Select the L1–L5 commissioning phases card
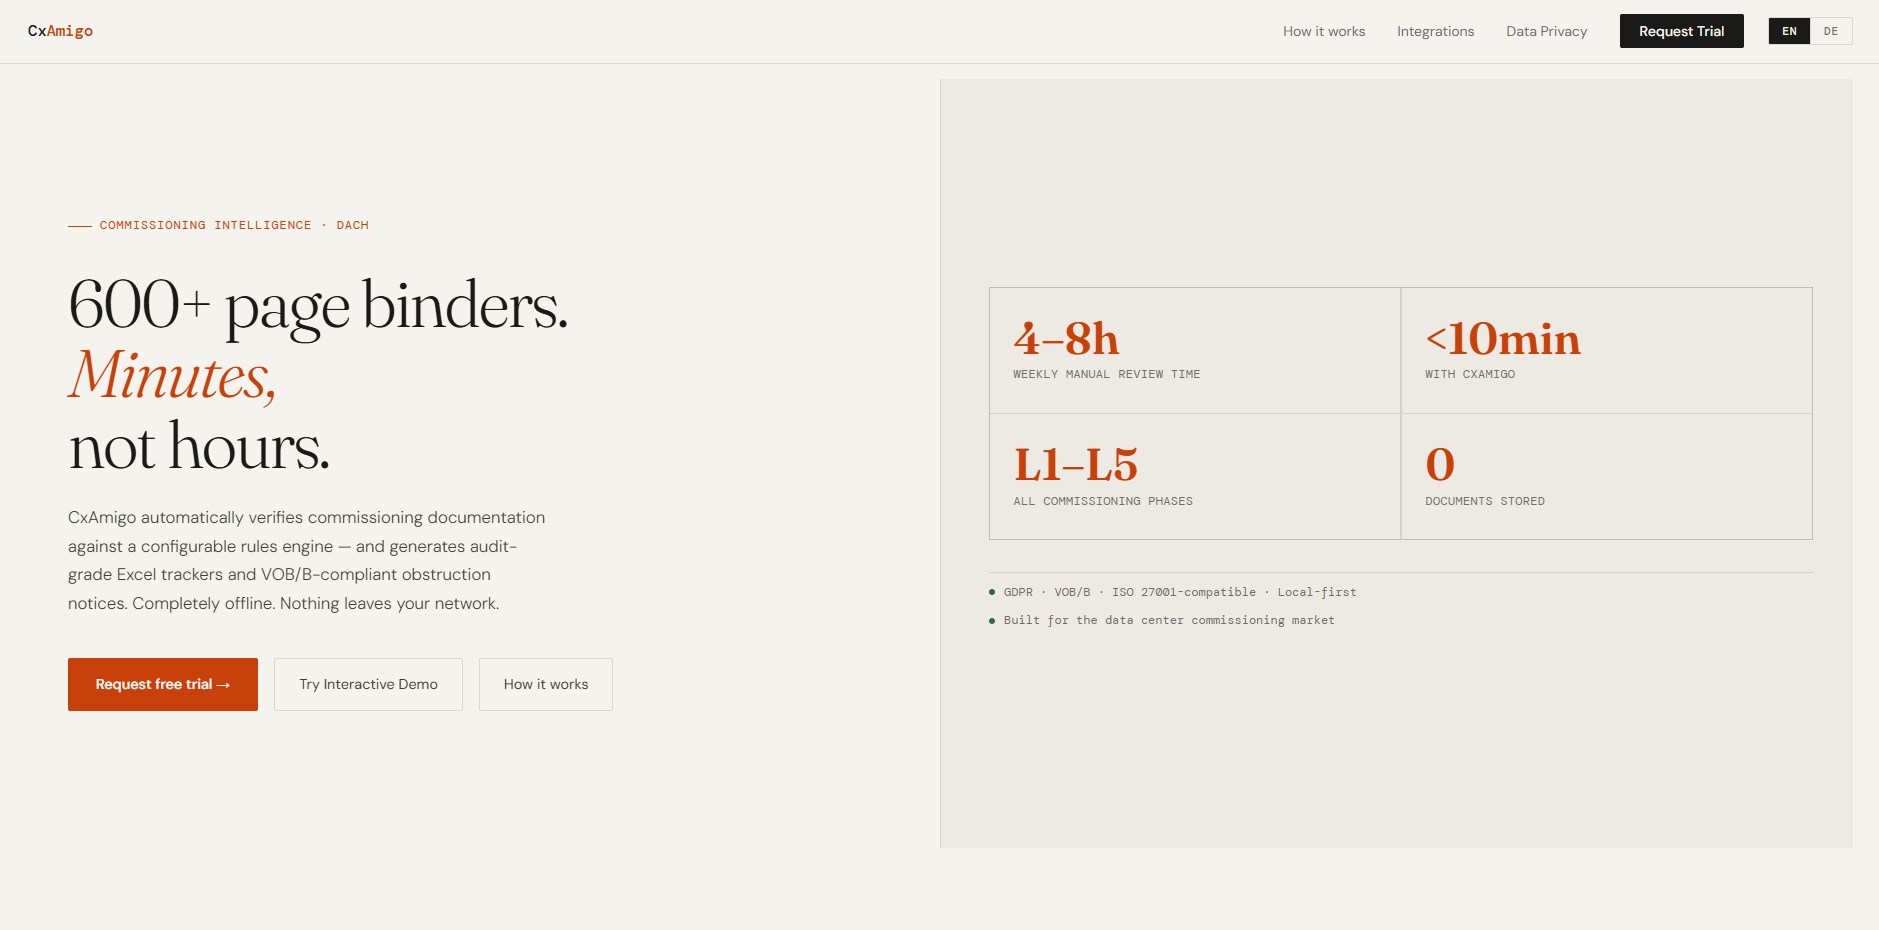This screenshot has width=1879, height=930. pyautogui.click(x=1194, y=477)
